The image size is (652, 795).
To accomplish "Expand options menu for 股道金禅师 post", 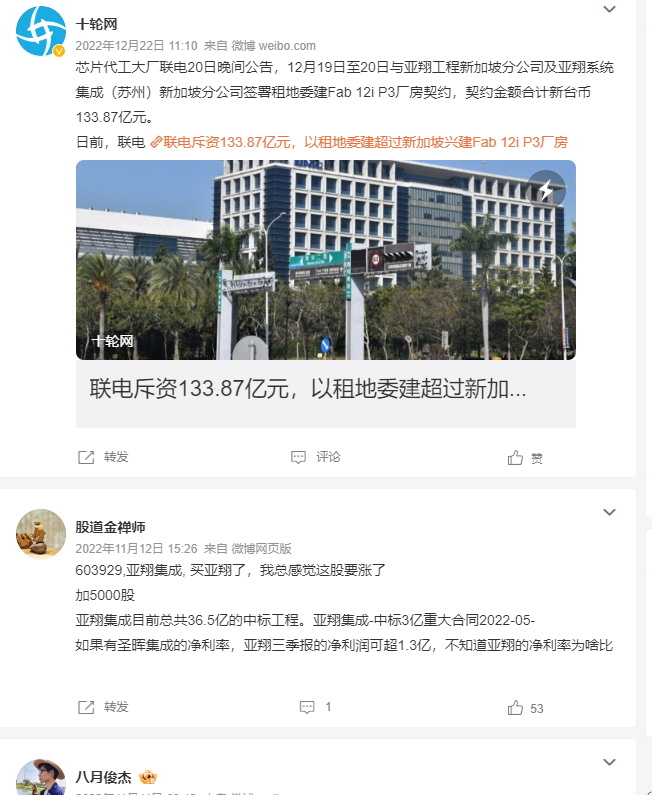I will click(x=609, y=512).
